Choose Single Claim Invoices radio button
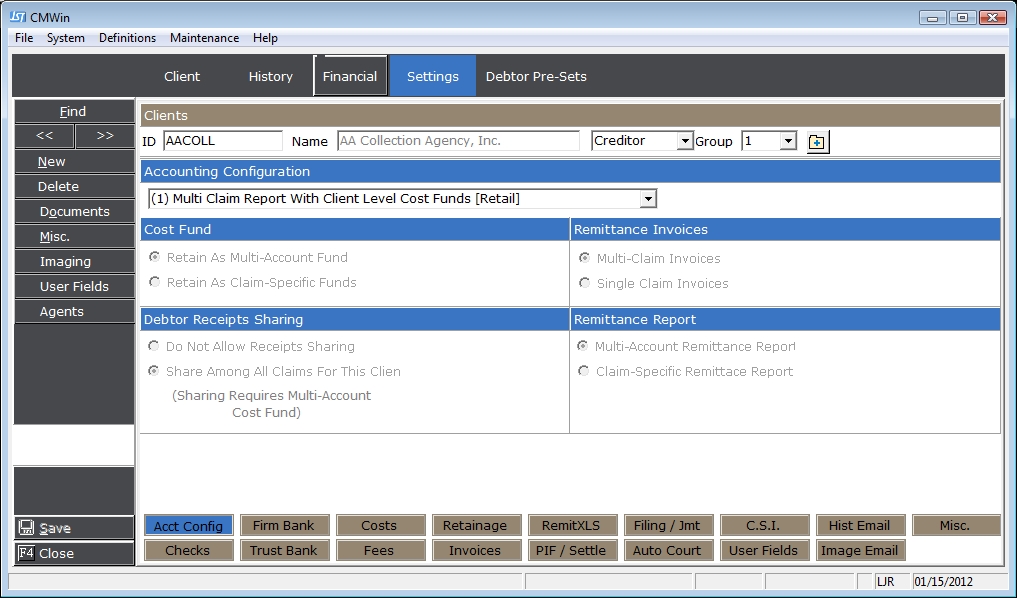This screenshot has width=1017, height=598. tap(584, 284)
